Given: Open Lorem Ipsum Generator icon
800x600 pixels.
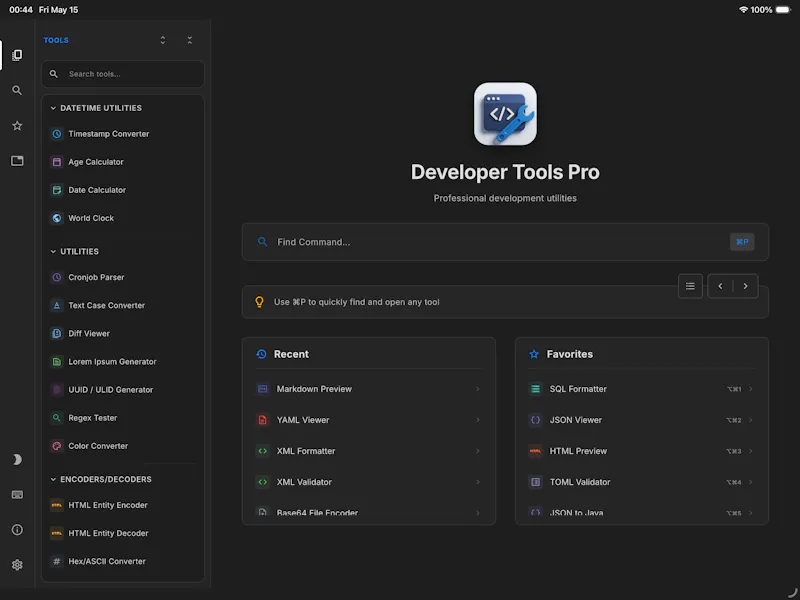Looking at the screenshot, I should (57, 361).
